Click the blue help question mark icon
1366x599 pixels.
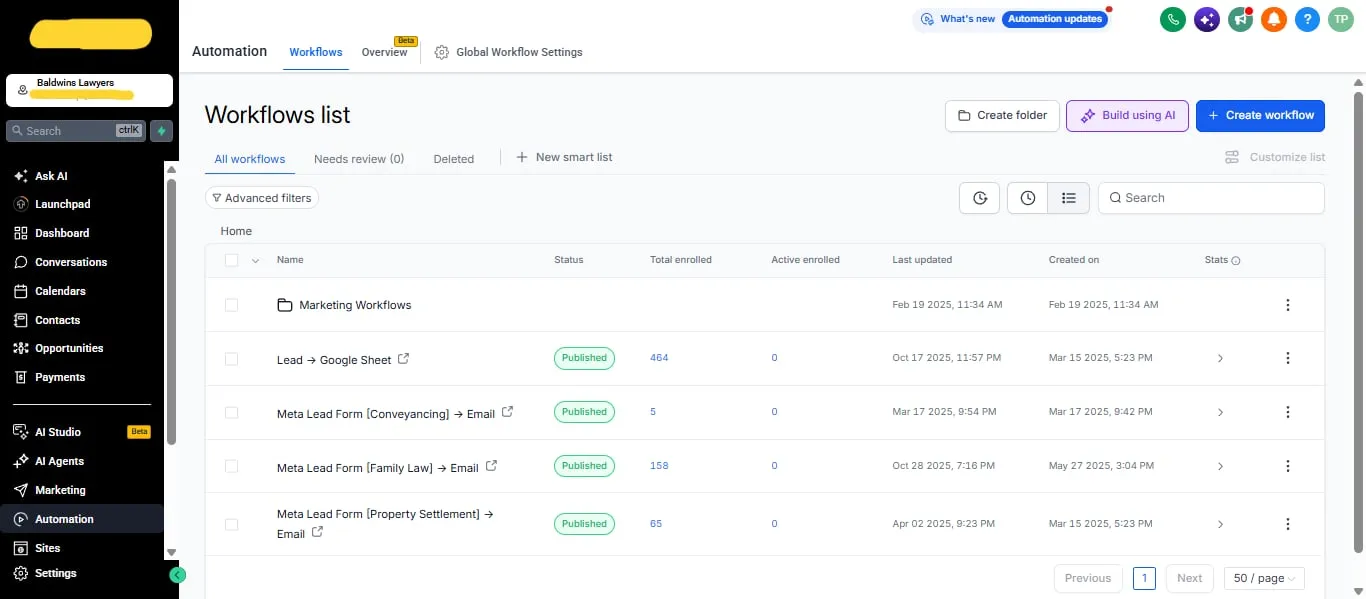point(1307,19)
